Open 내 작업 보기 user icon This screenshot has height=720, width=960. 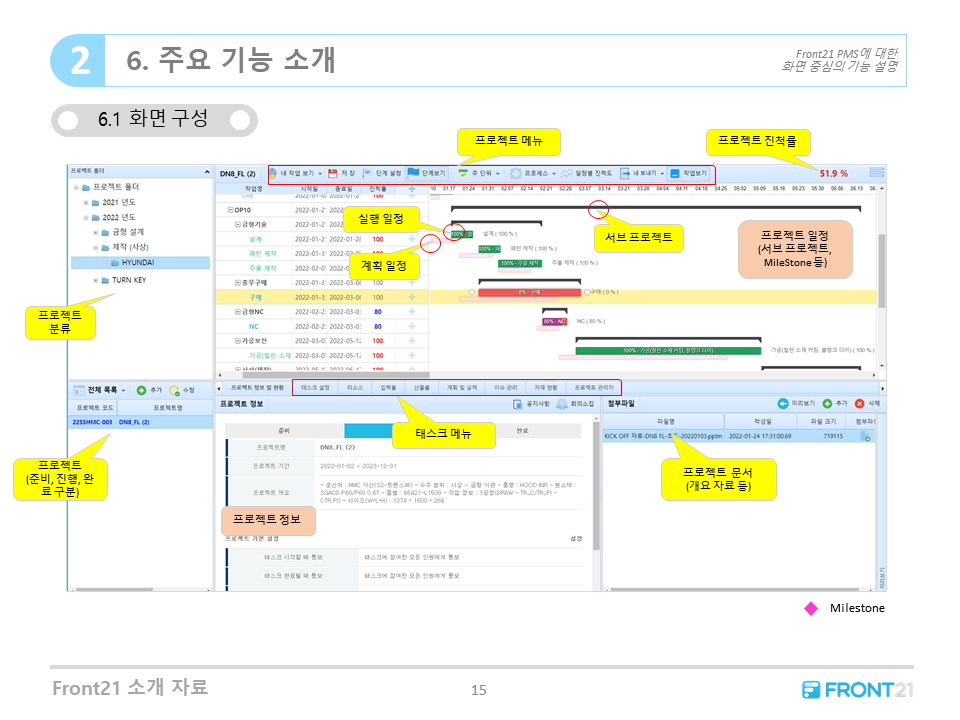(273, 173)
